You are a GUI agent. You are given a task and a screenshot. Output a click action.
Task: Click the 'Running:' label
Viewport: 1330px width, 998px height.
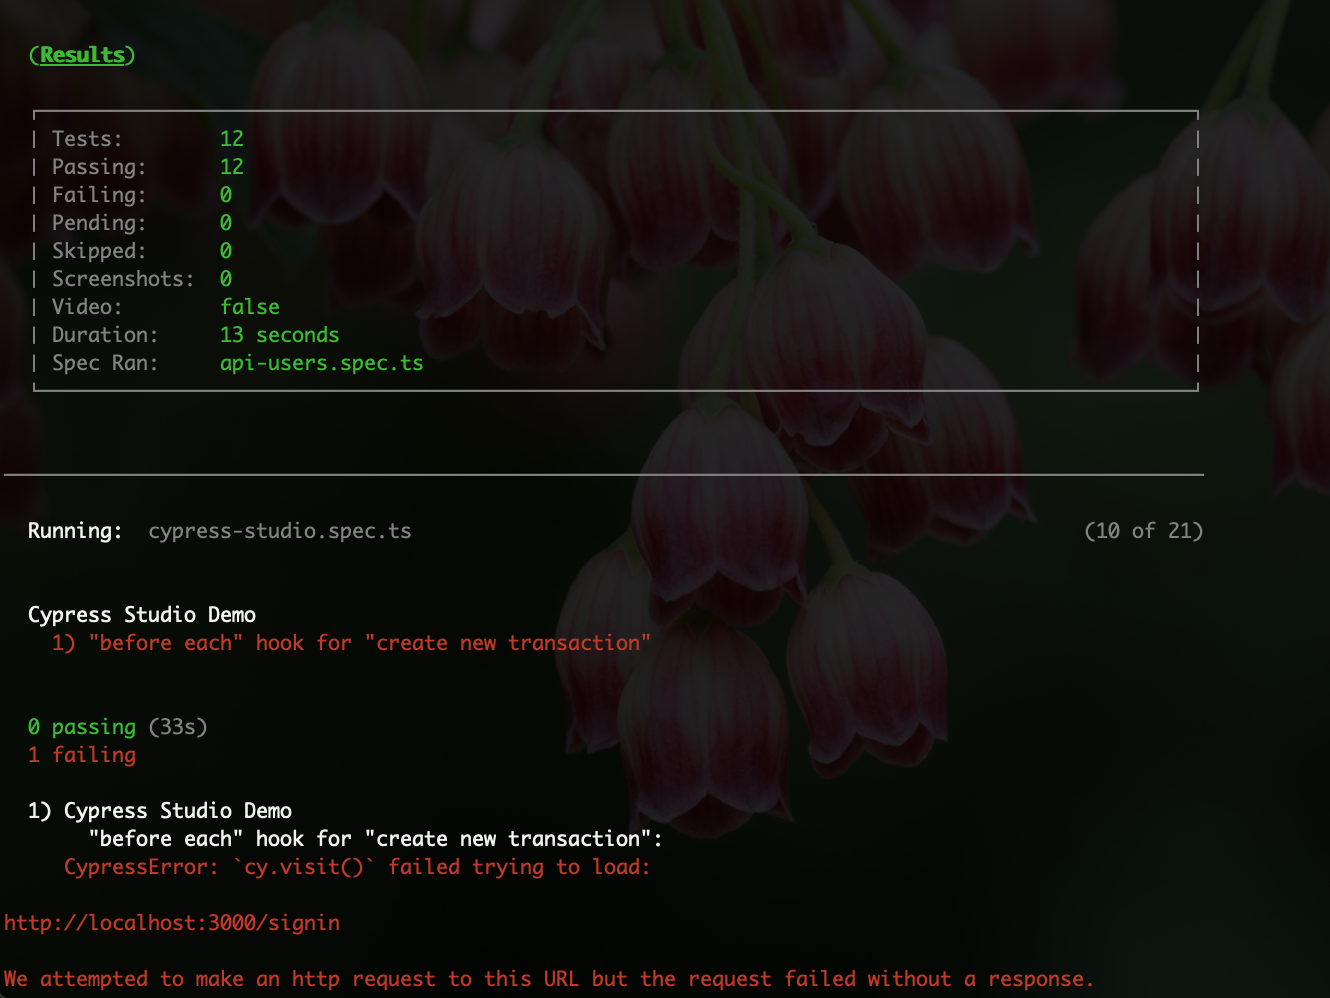pyautogui.click(x=75, y=531)
